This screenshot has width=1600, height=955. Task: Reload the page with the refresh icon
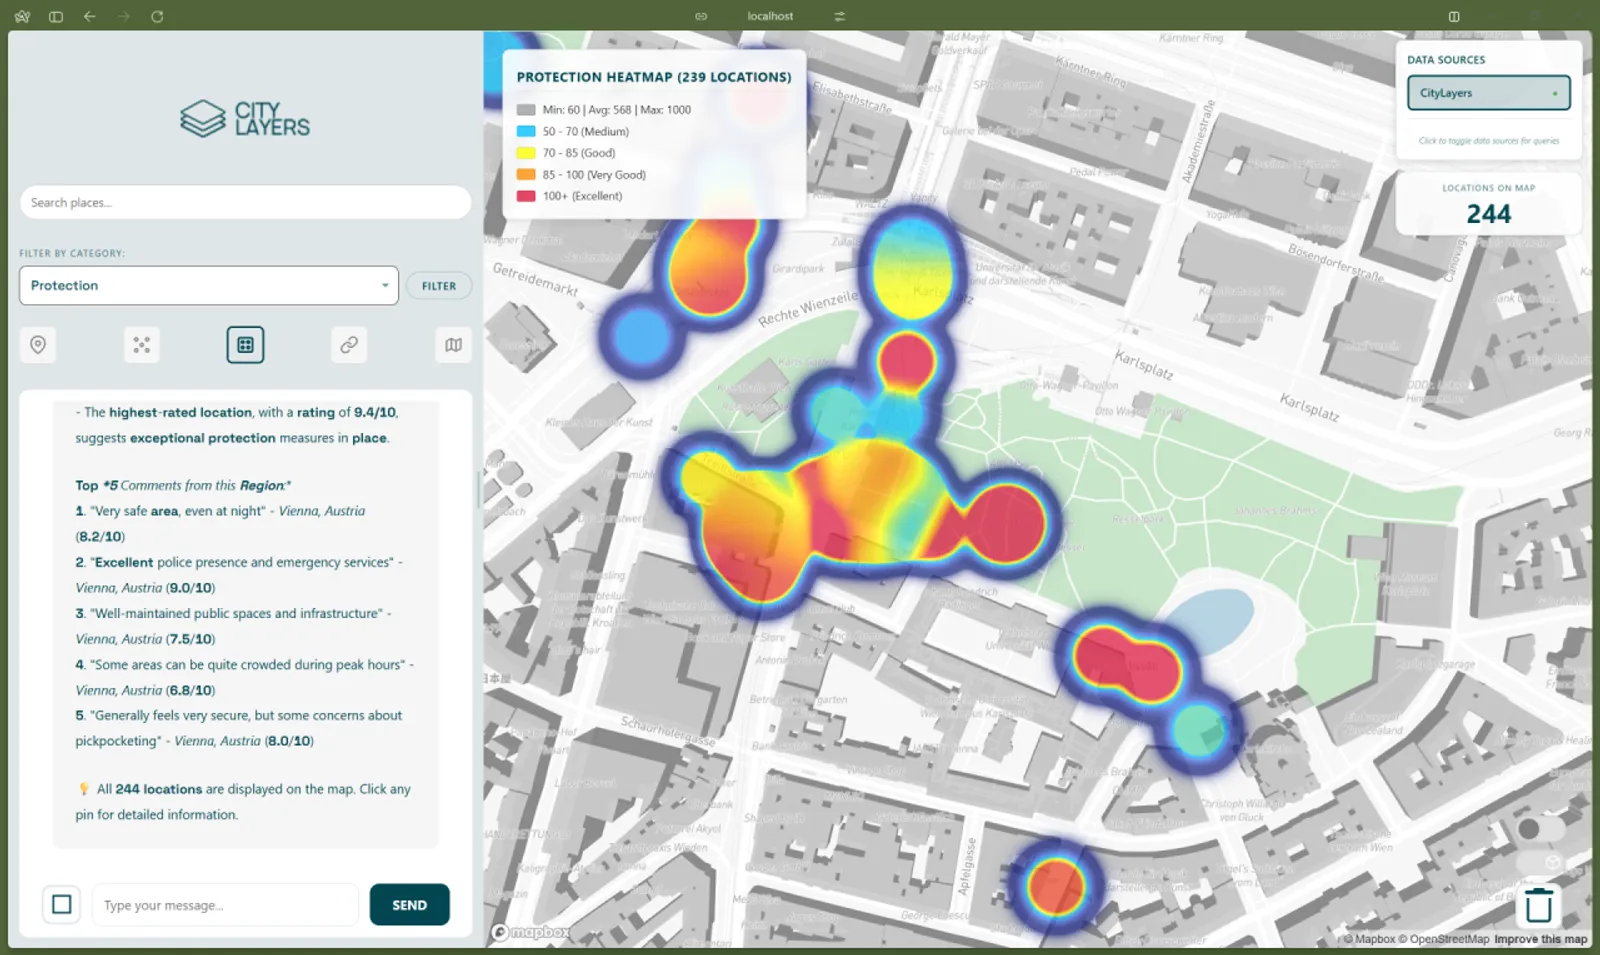pos(157,16)
